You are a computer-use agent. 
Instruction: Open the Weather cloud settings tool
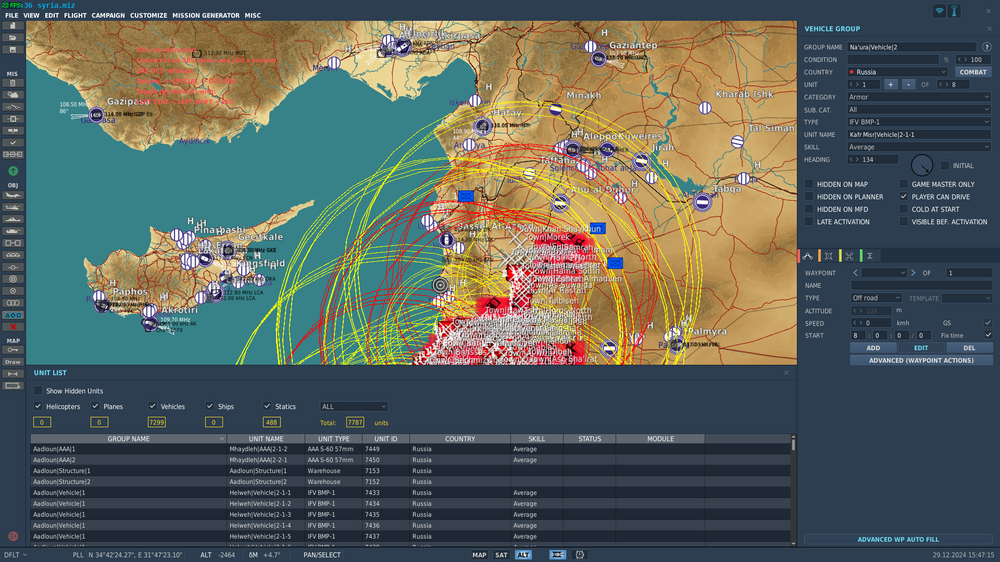coord(13,95)
